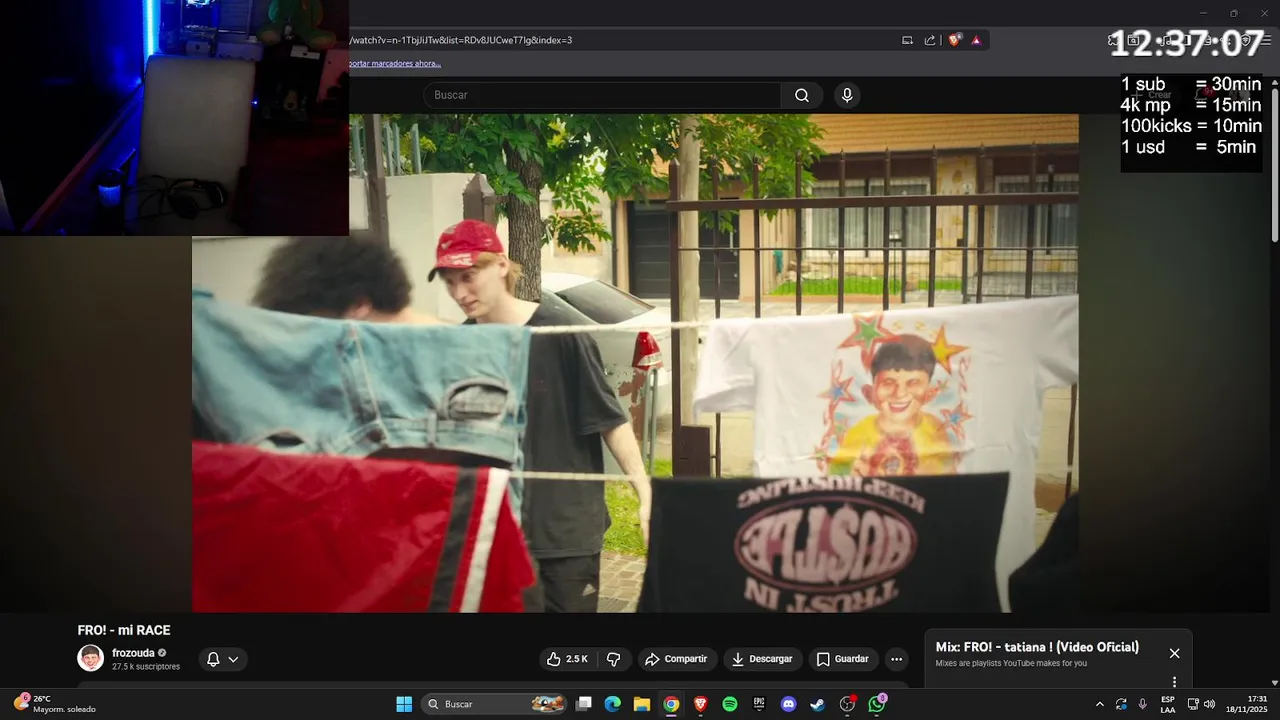Like the video showing 2.5 K
The width and height of the screenshot is (1280, 720).
[567, 659]
